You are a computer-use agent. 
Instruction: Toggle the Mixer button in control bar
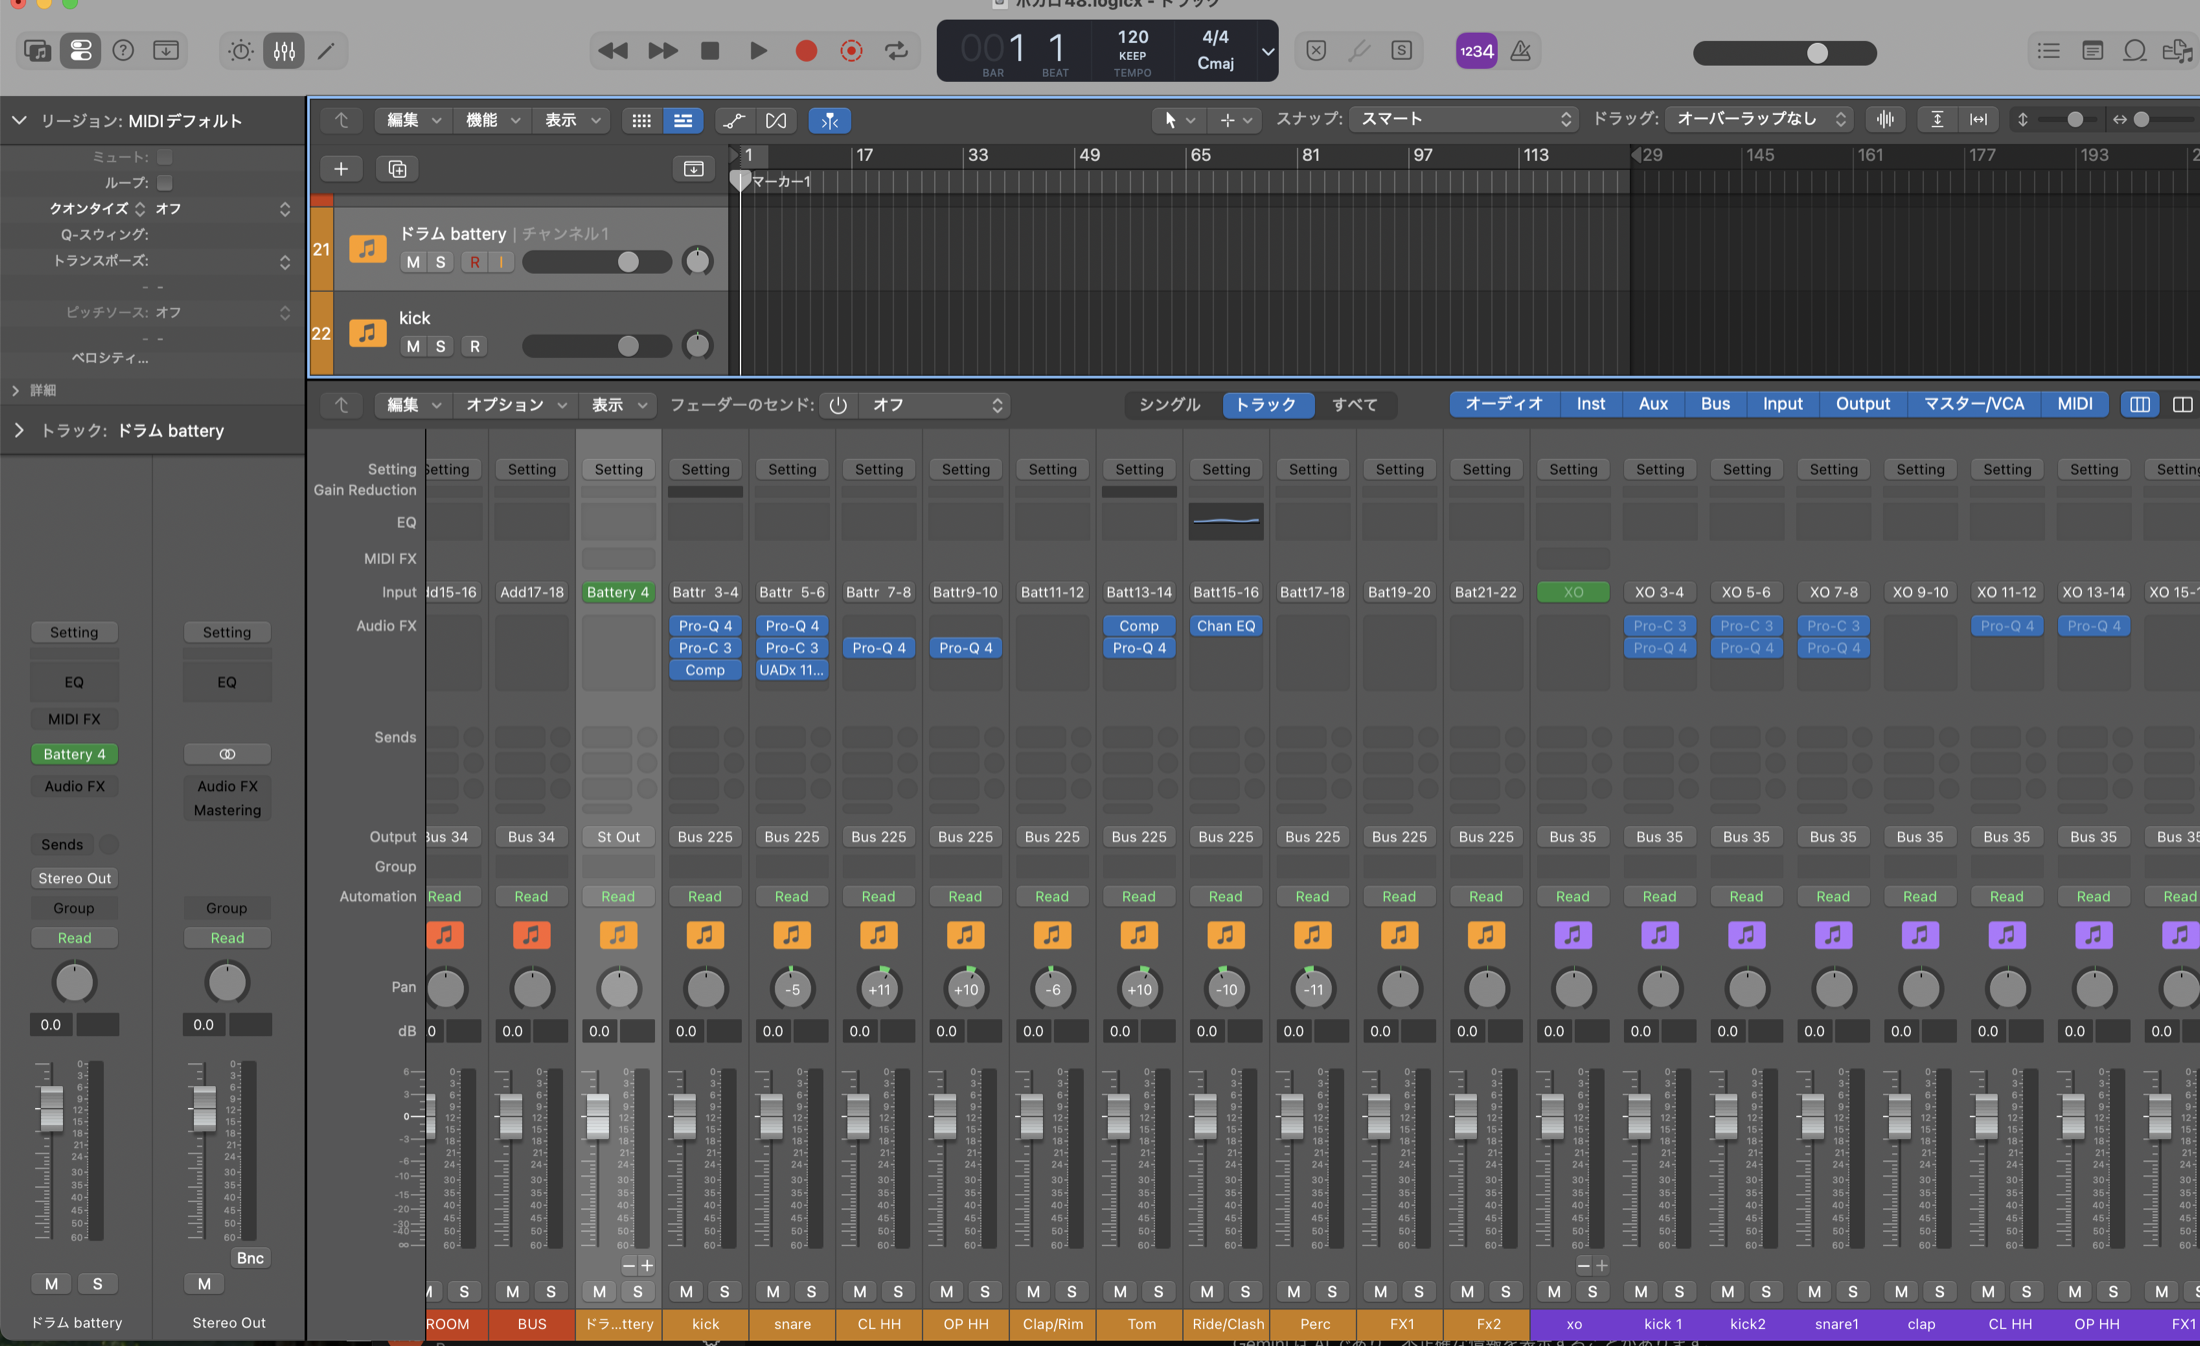[284, 50]
